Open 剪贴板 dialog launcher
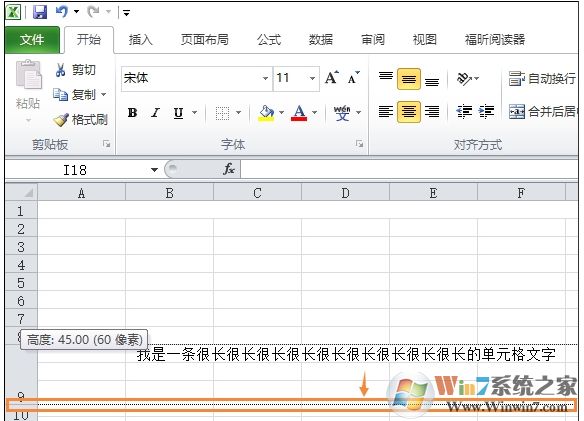The width and height of the screenshot is (584, 421). click(107, 144)
